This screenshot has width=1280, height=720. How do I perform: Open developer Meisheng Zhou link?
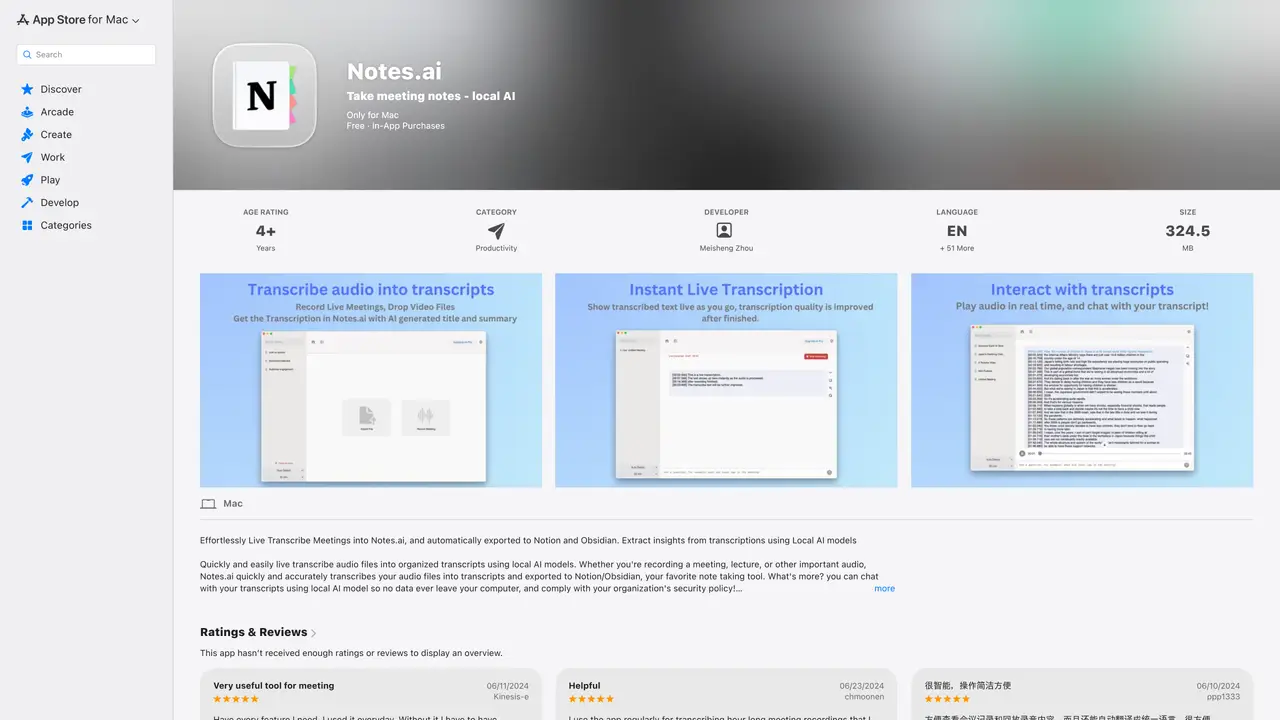726,248
